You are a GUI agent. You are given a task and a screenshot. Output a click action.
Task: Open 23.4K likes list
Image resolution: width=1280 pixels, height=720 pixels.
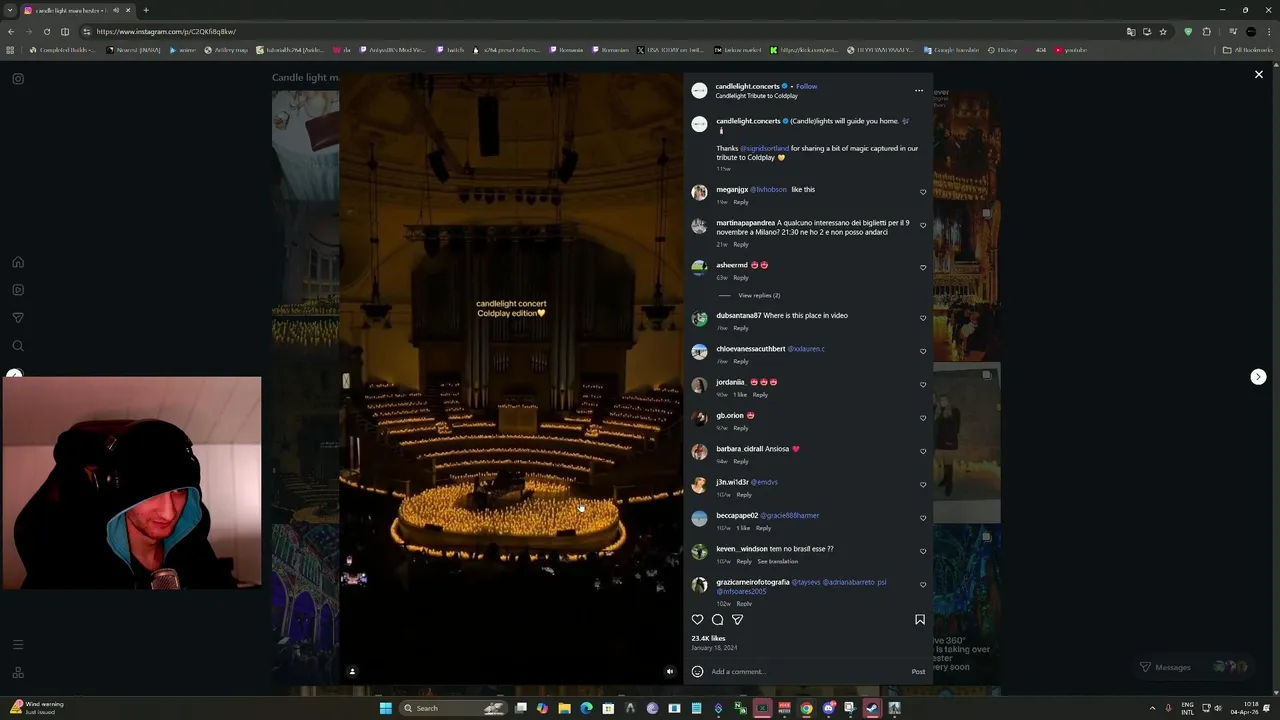[x=708, y=638]
